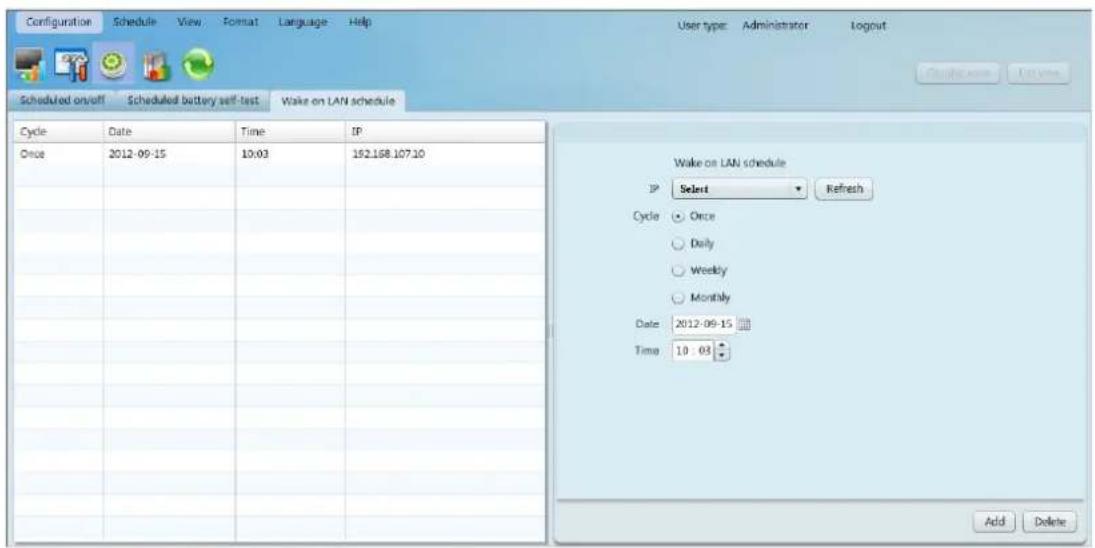Select the Once cycle radio button

[x=677, y=216]
